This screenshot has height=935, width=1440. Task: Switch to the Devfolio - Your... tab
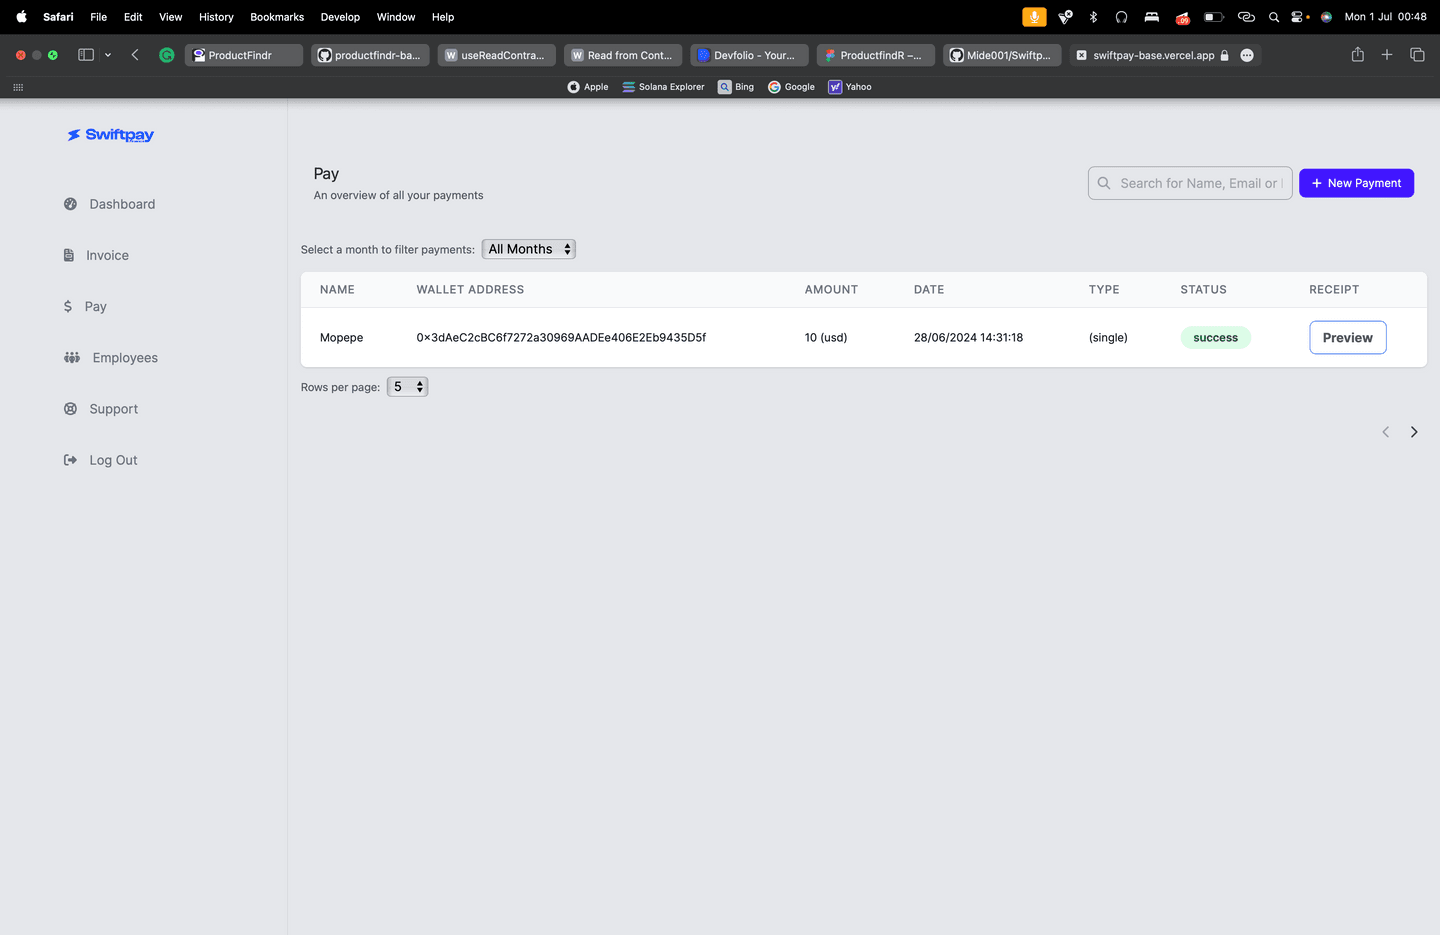point(749,55)
